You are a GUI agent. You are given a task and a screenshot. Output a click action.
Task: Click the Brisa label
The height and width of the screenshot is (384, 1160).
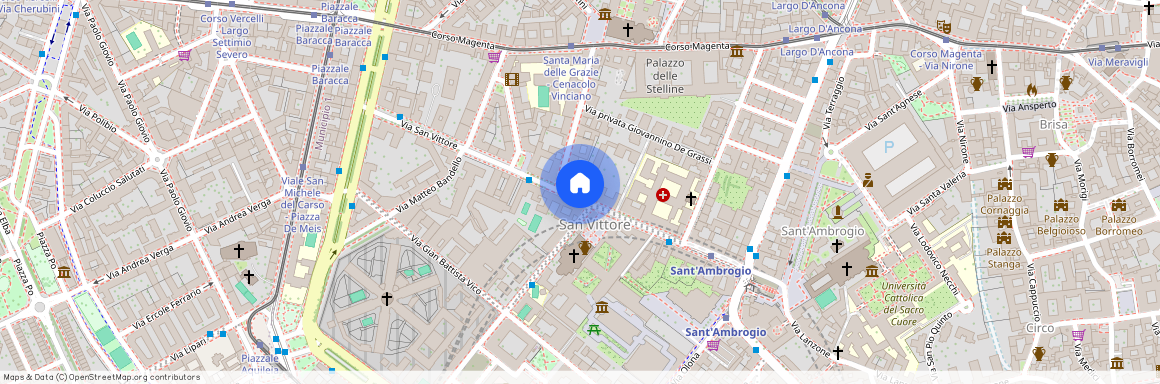(x=1053, y=125)
